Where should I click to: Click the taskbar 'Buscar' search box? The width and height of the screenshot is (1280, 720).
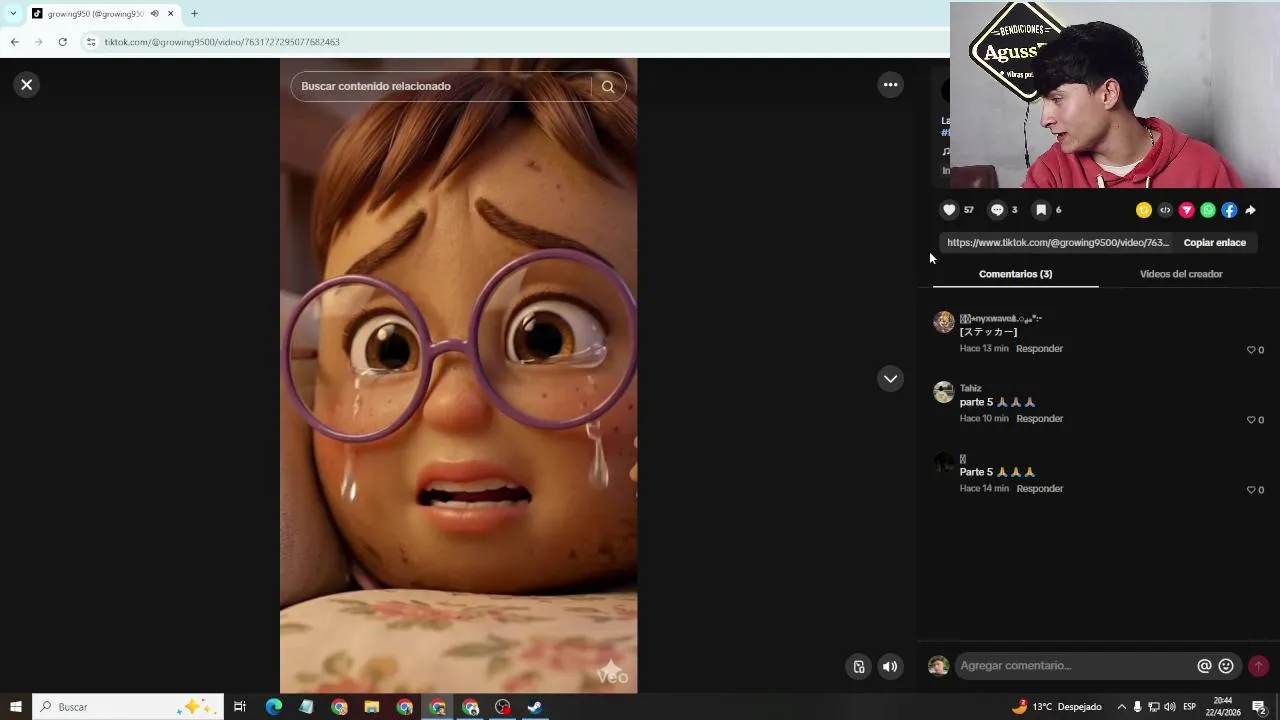point(127,707)
